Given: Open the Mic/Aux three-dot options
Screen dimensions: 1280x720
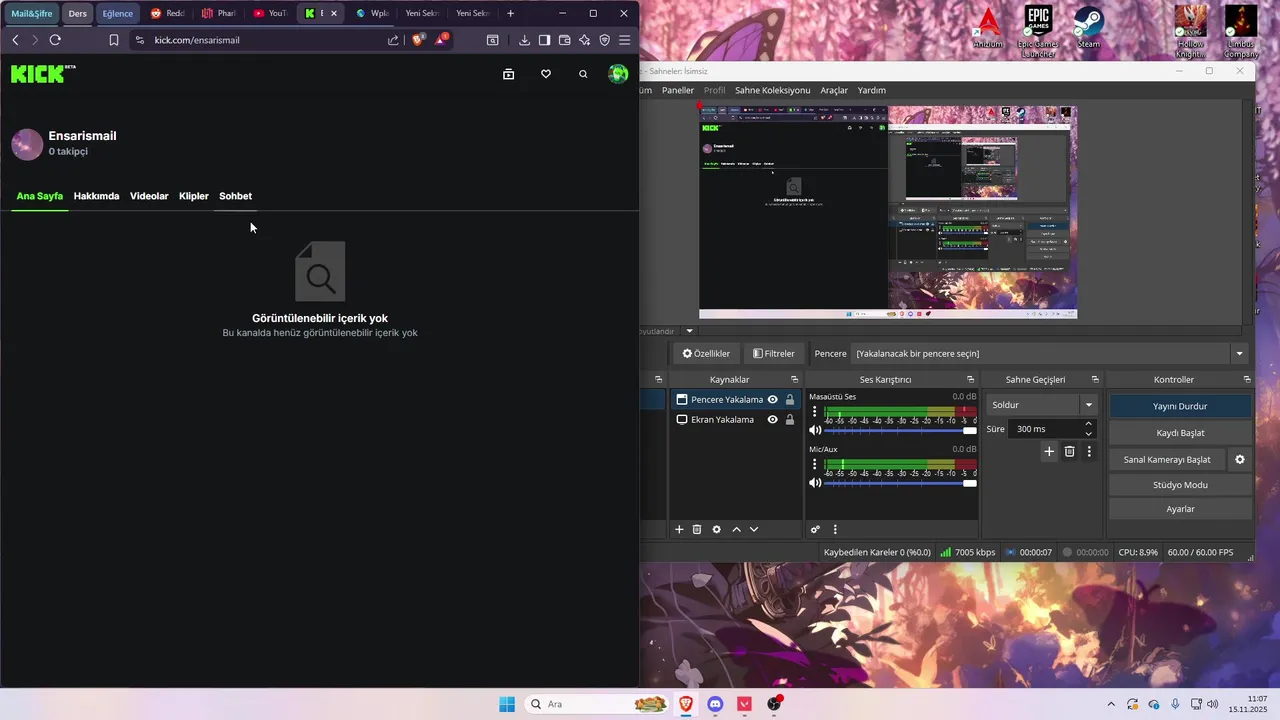Looking at the screenshot, I should point(815,465).
